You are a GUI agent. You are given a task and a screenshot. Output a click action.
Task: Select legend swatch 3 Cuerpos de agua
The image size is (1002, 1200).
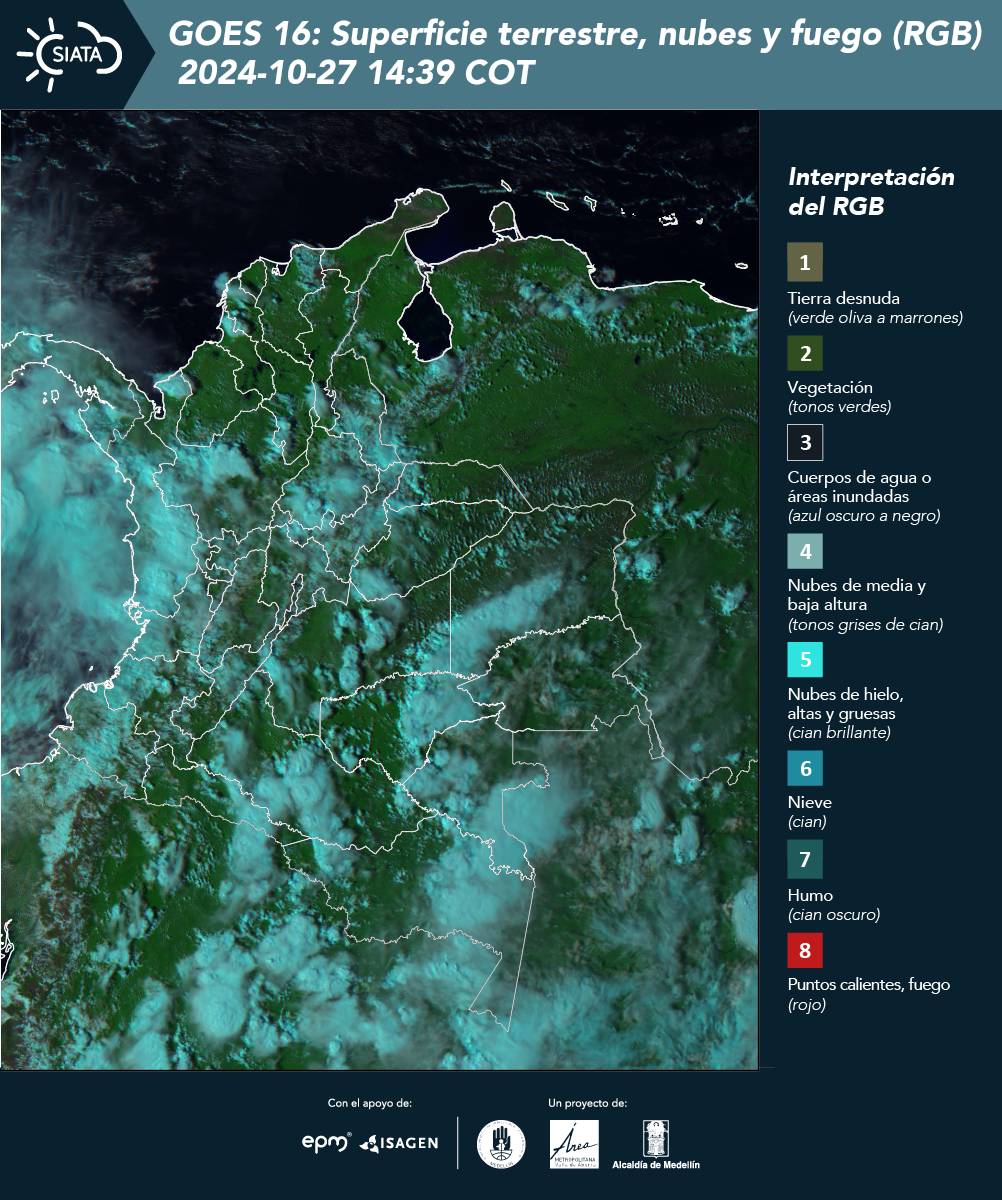(805, 442)
